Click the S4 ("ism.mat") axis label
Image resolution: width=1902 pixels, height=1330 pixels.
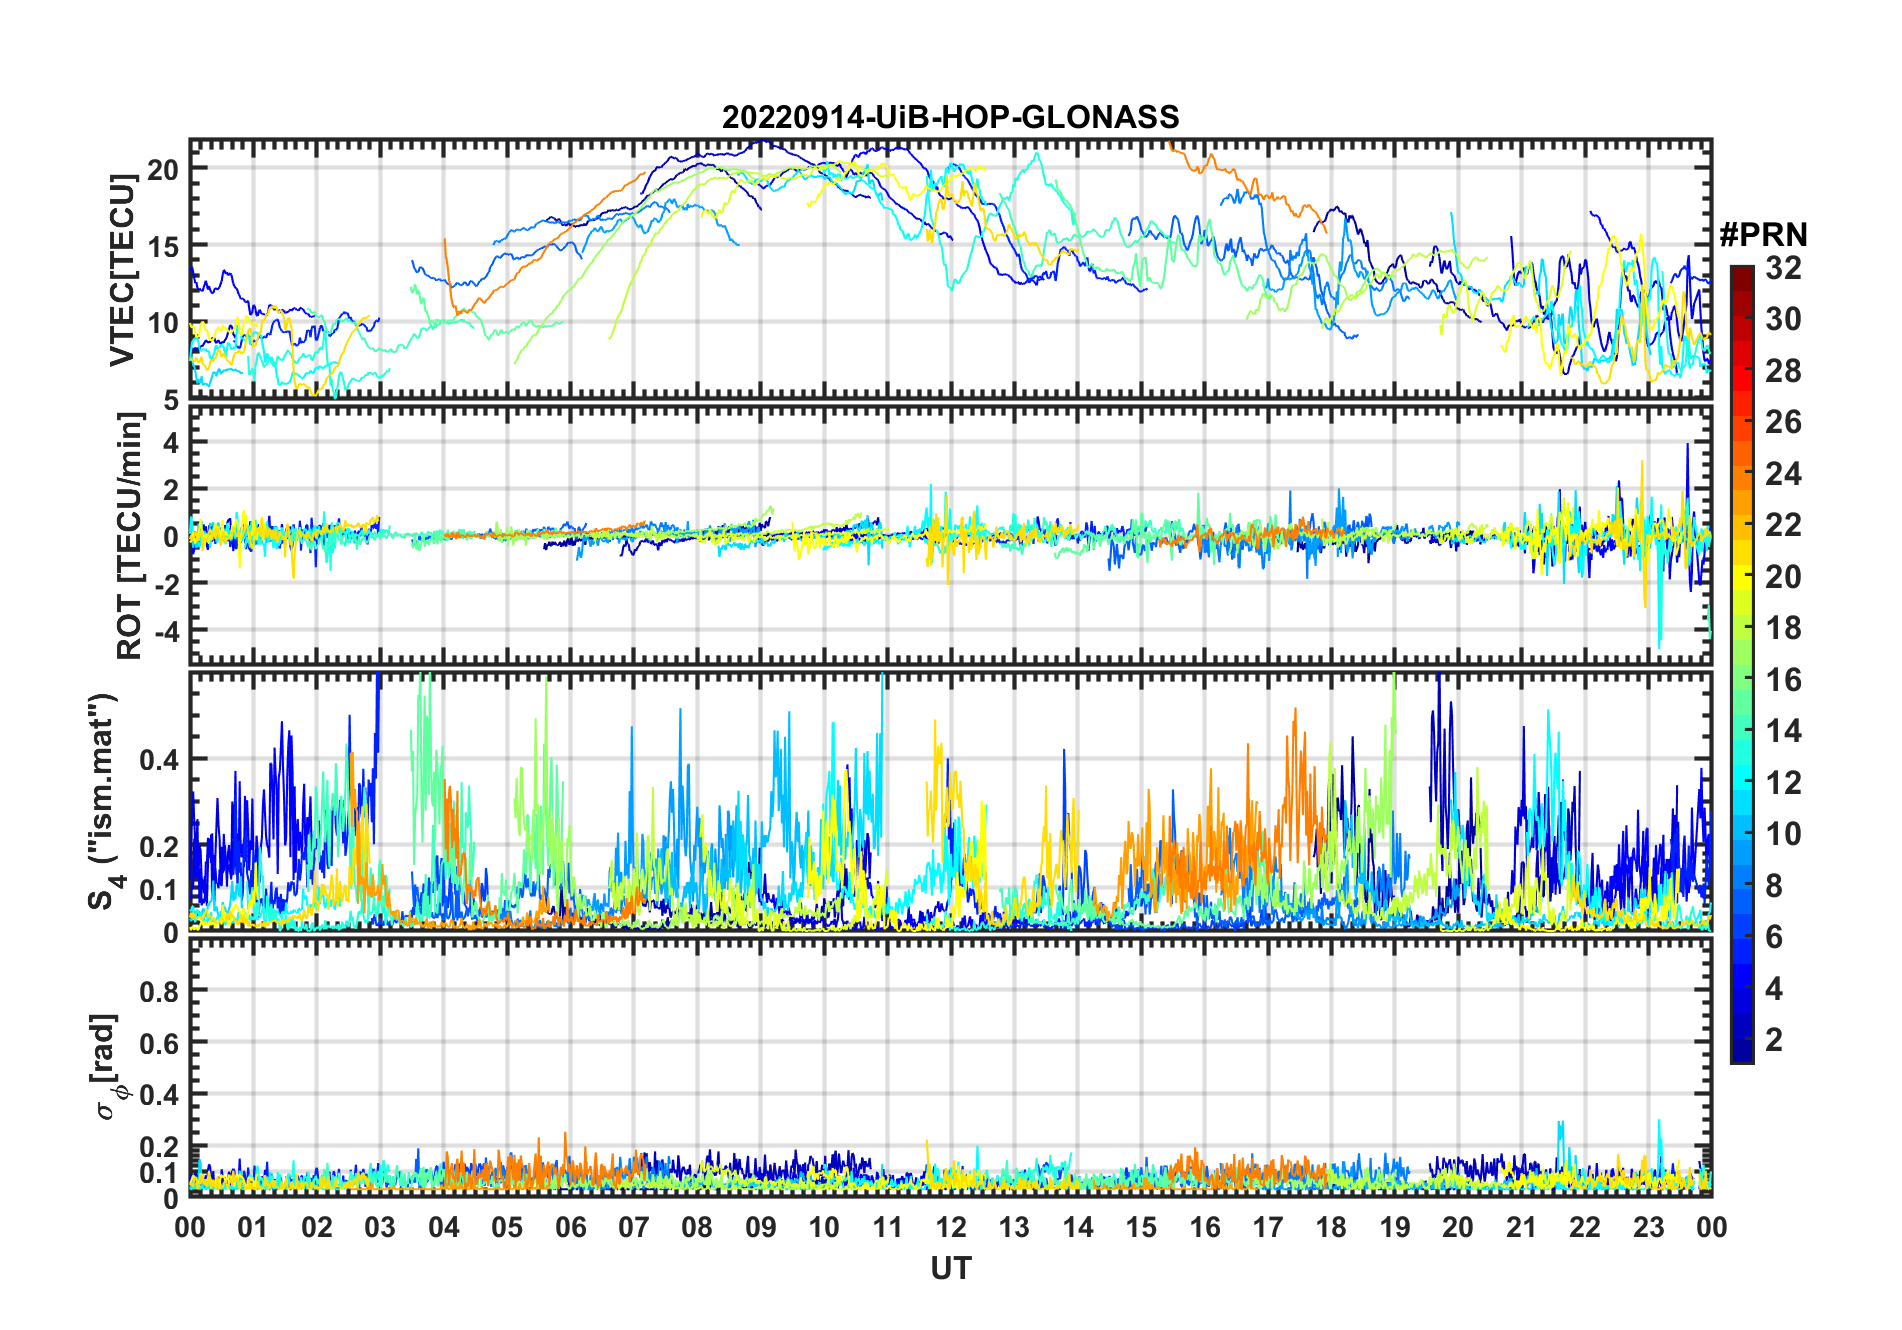102,801
